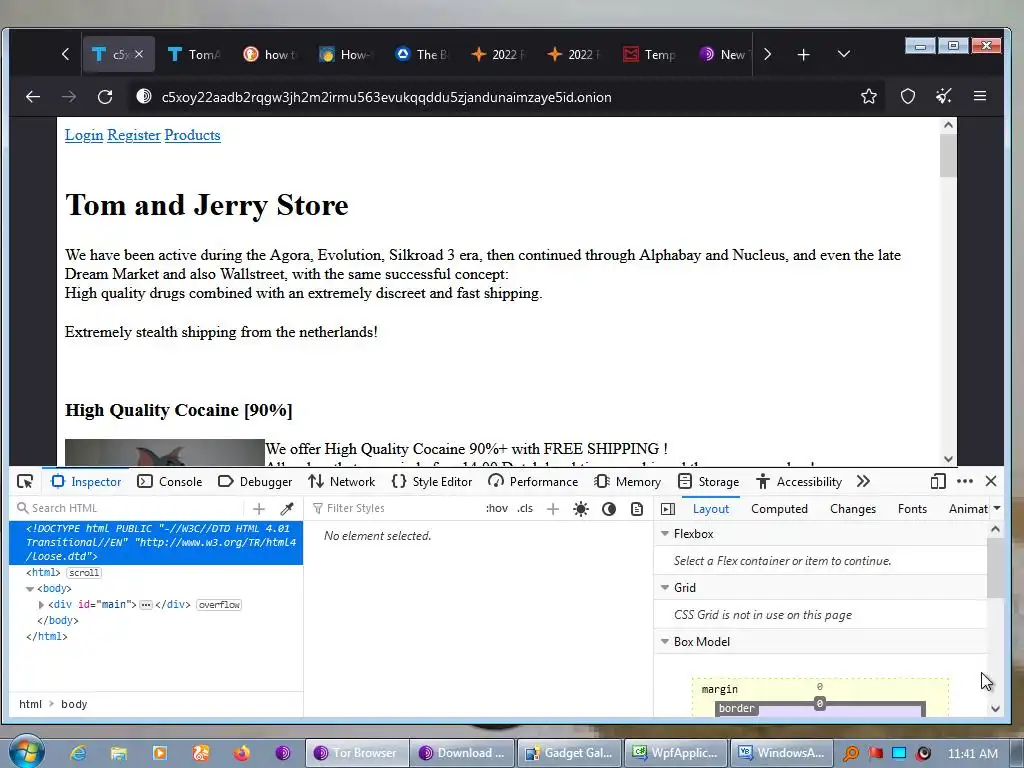Viewport: 1024px width, 768px height.
Task: Click the ellipsis badge in div main
Action: 146,605
